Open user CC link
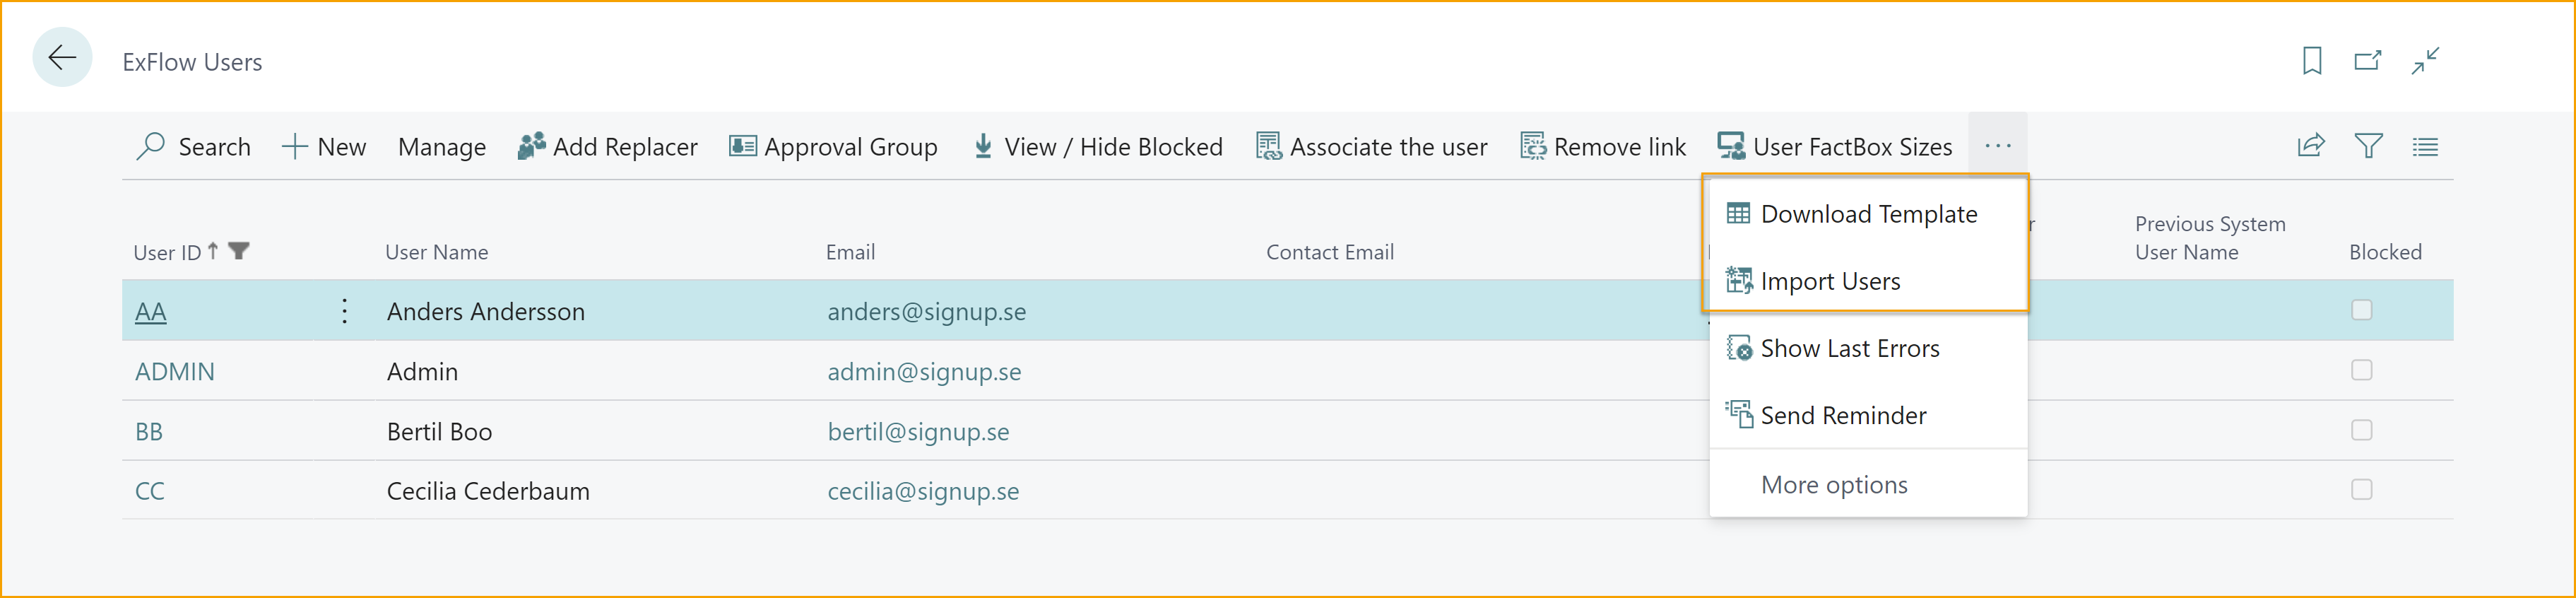The height and width of the screenshot is (598, 2576). point(149,491)
